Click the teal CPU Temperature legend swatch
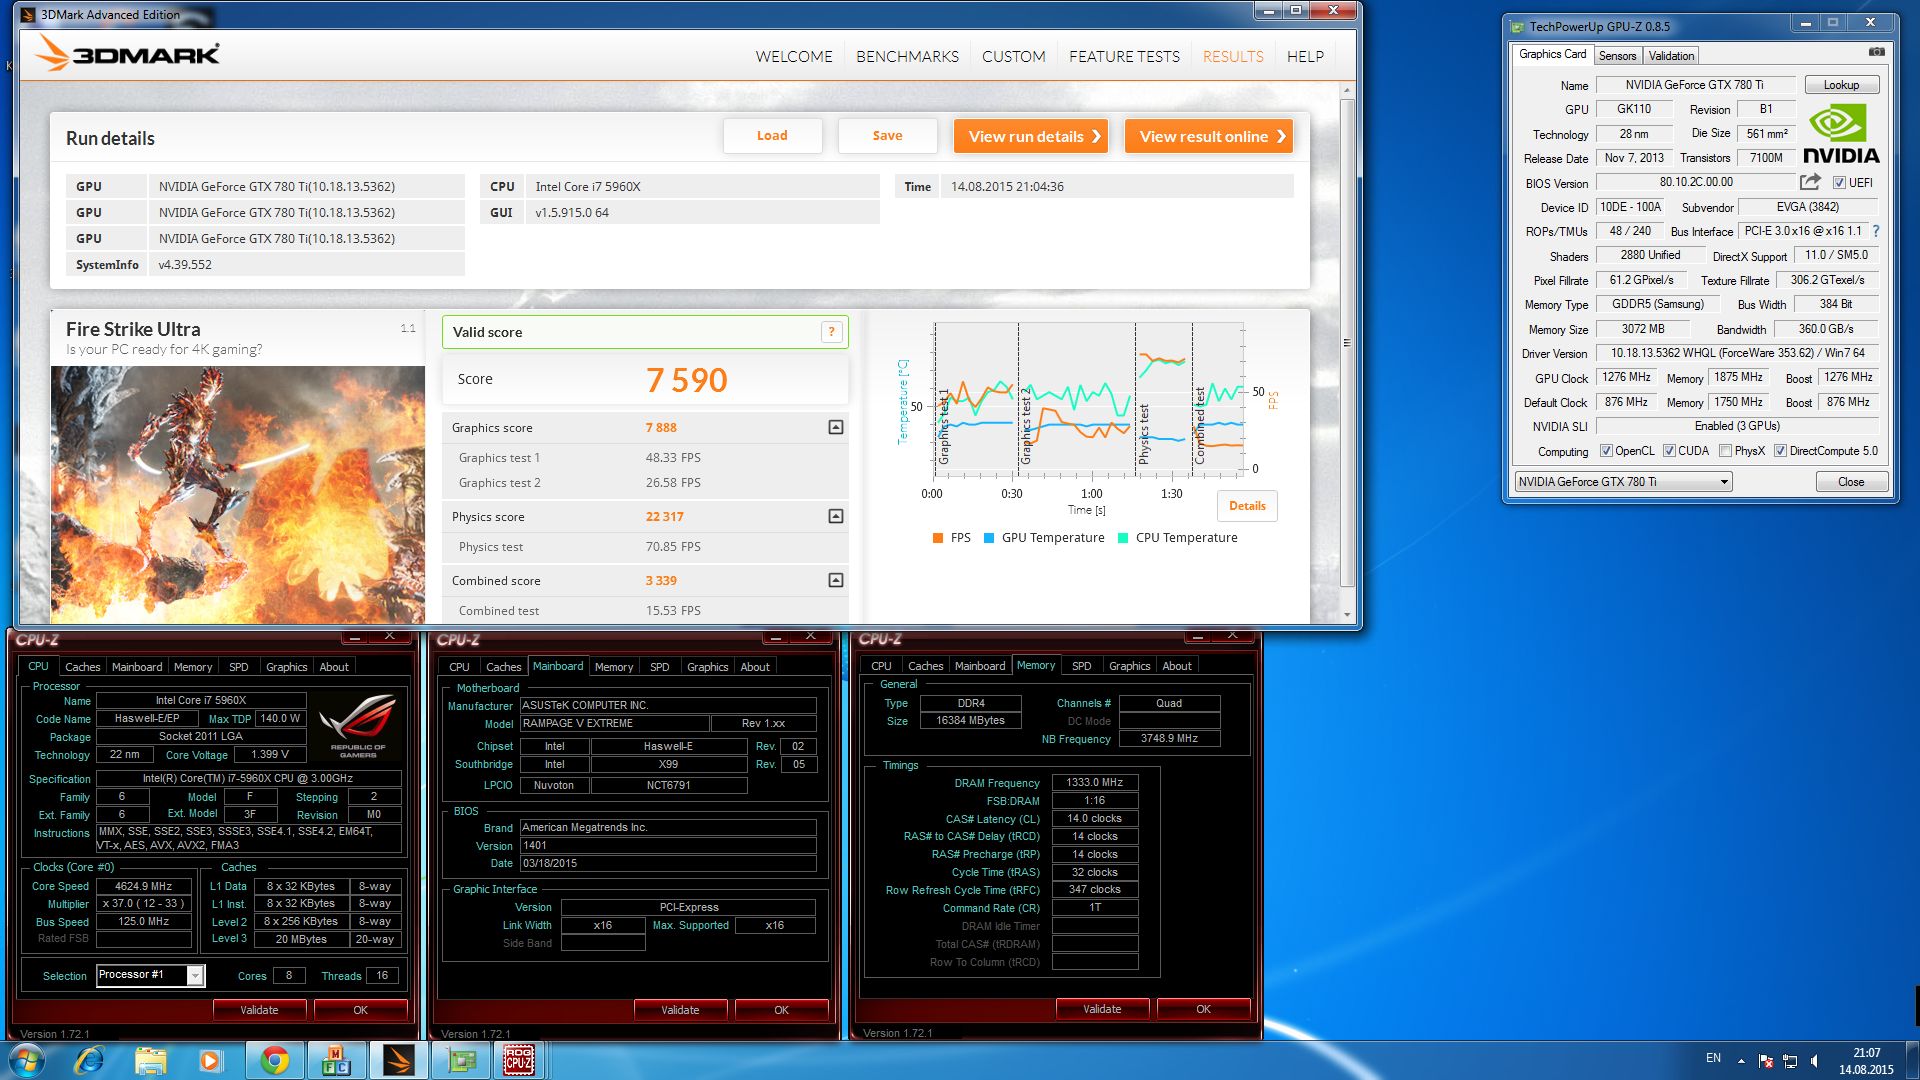This screenshot has width=1920, height=1080. [1123, 538]
